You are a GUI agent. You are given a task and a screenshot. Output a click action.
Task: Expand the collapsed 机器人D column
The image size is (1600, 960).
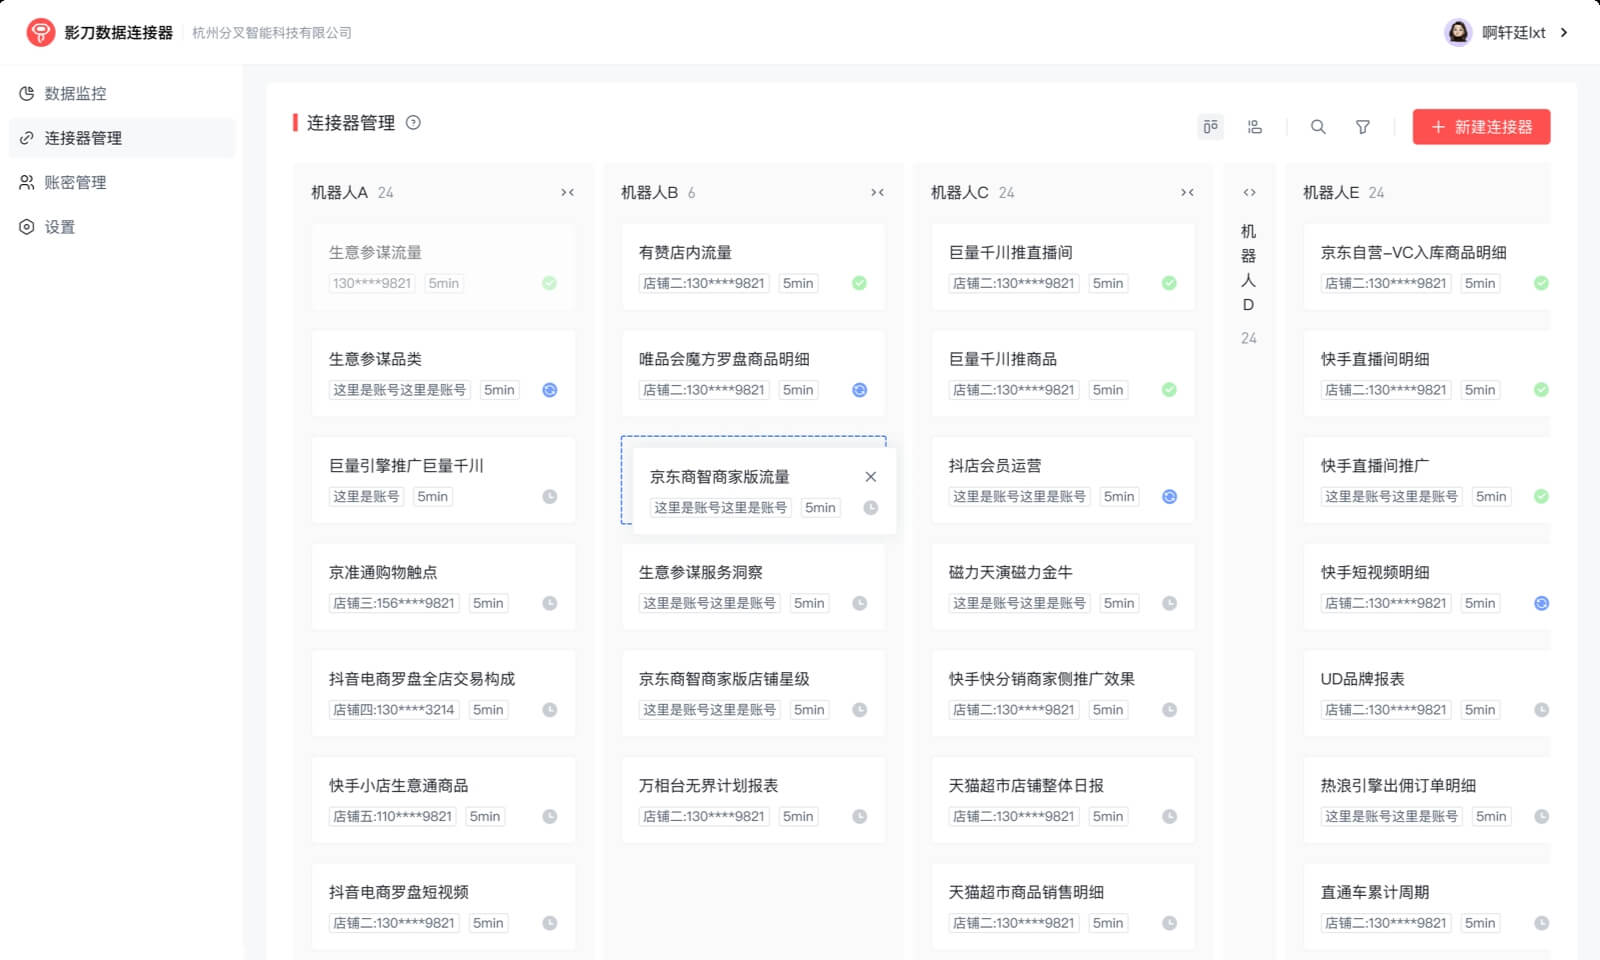(x=1249, y=192)
